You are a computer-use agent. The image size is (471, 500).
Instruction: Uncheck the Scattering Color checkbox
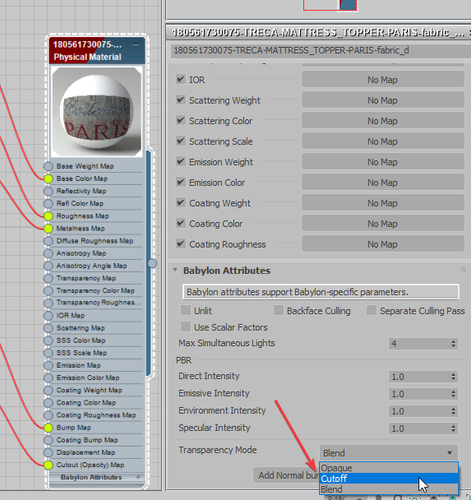tap(181, 120)
